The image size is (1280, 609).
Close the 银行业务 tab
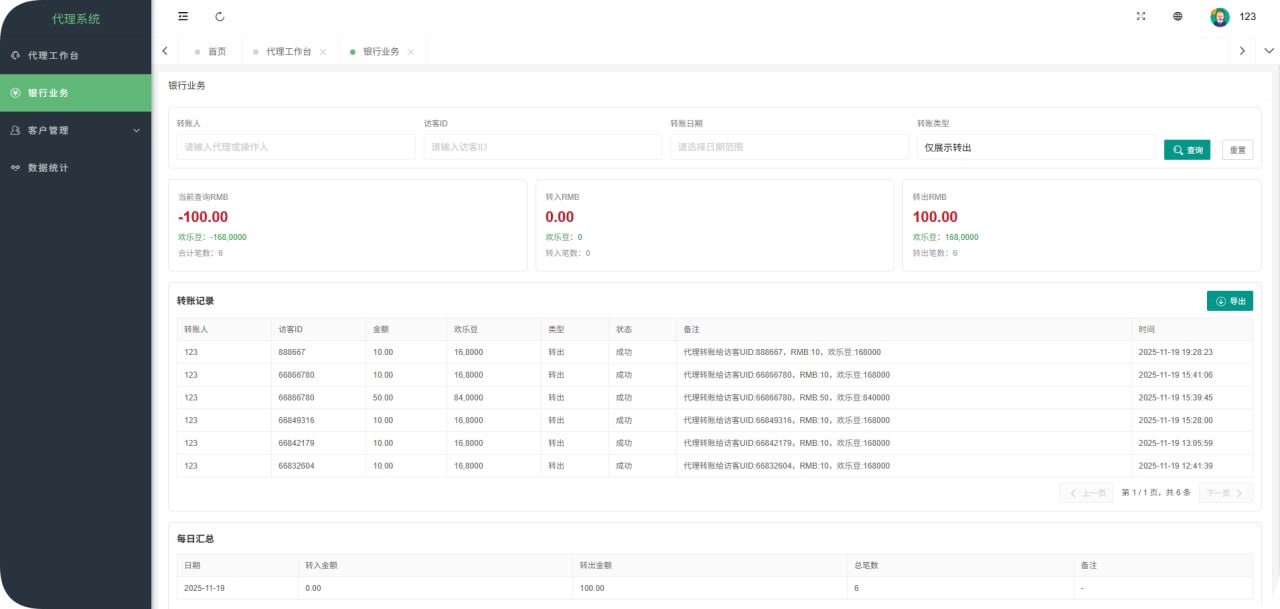pyautogui.click(x=411, y=51)
